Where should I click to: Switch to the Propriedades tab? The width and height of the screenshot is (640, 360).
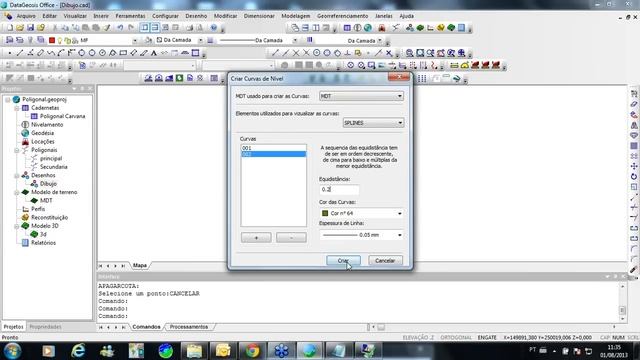[45, 327]
